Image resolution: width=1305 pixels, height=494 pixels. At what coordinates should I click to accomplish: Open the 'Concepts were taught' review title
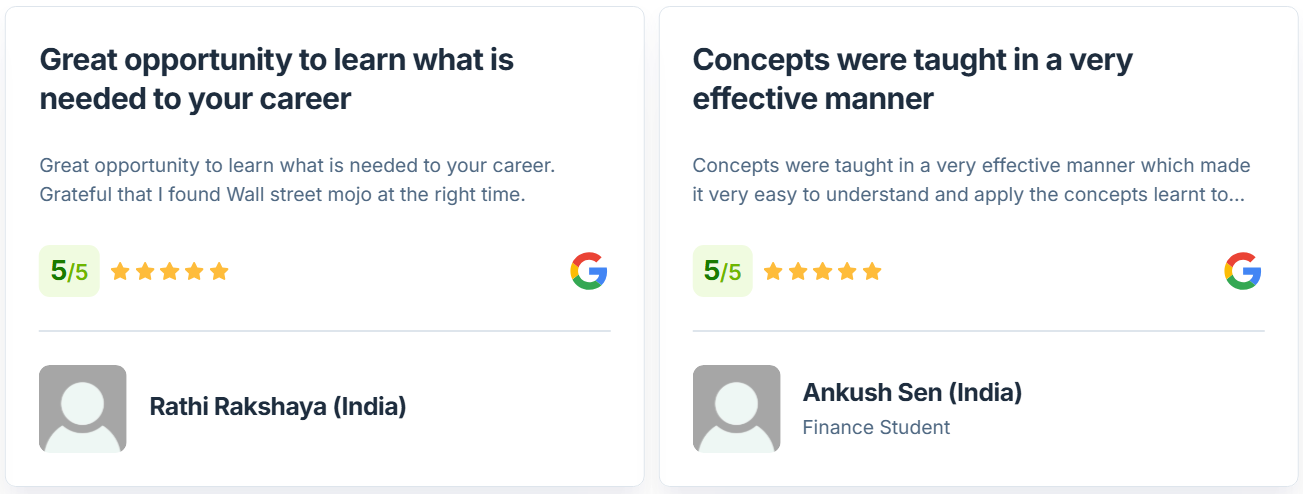pos(912,79)
